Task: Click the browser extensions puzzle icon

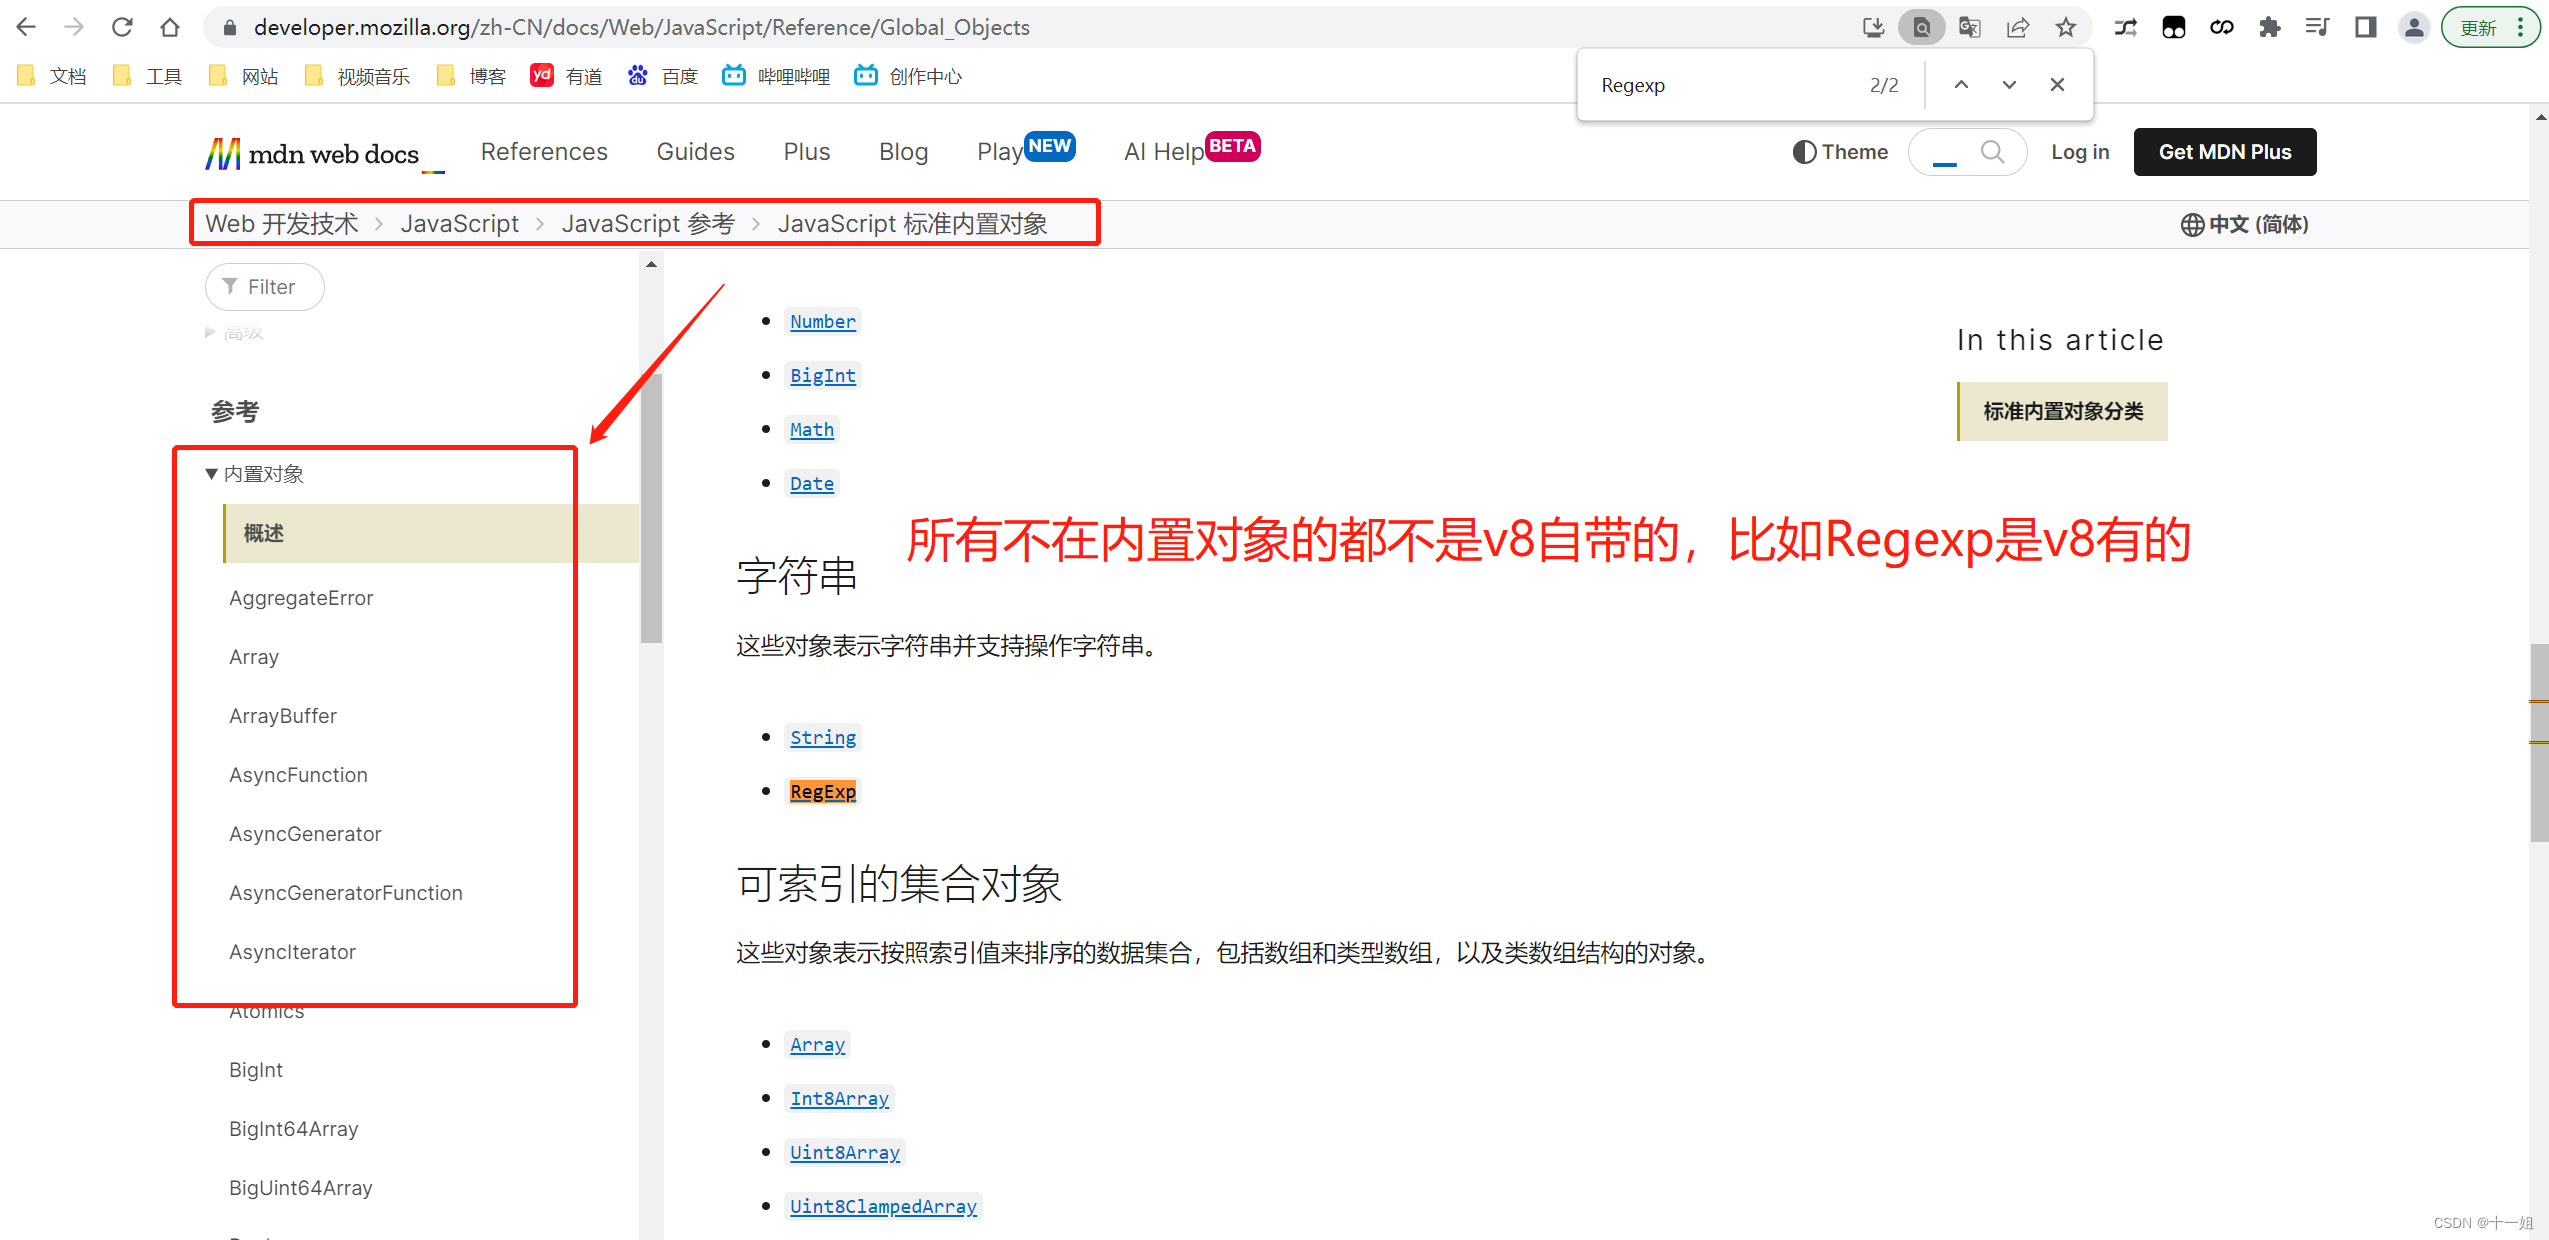Action: (x=2269, y=29)
